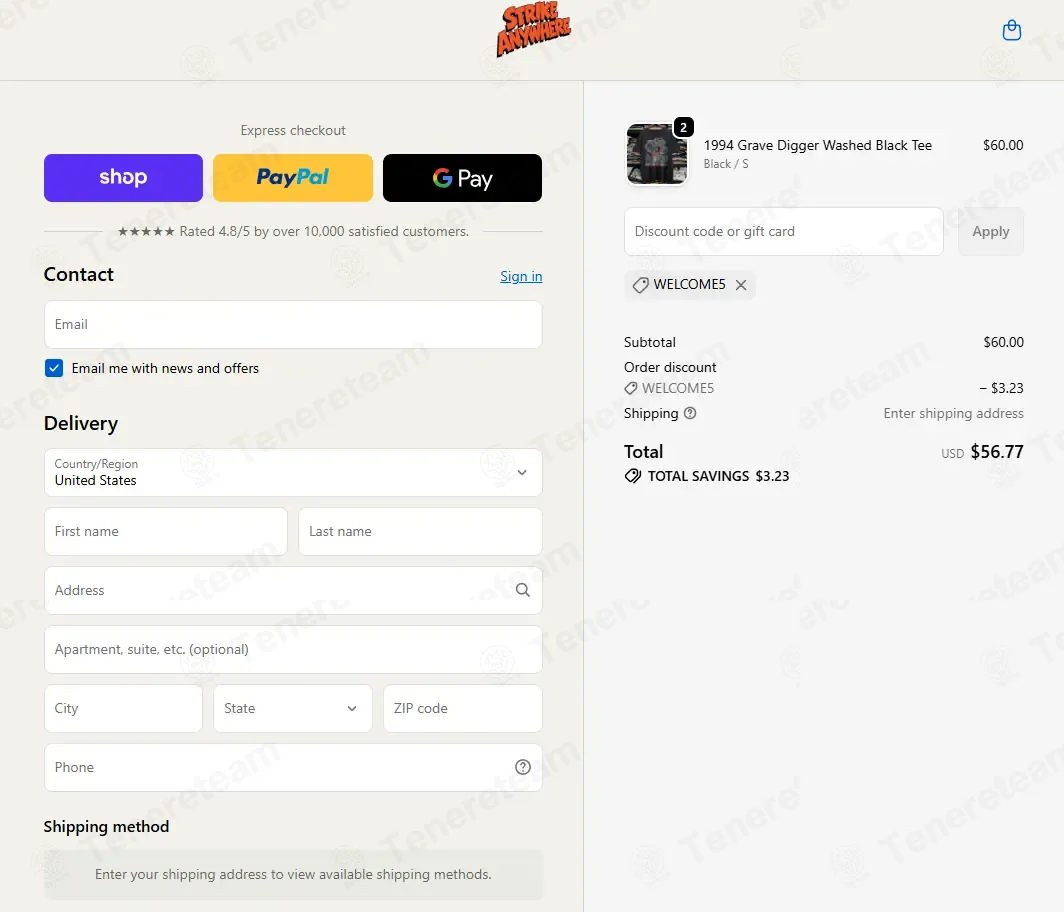Click the Shipping method heading
Viewport: 1064px width, 912px height.
tap(107, 826)
